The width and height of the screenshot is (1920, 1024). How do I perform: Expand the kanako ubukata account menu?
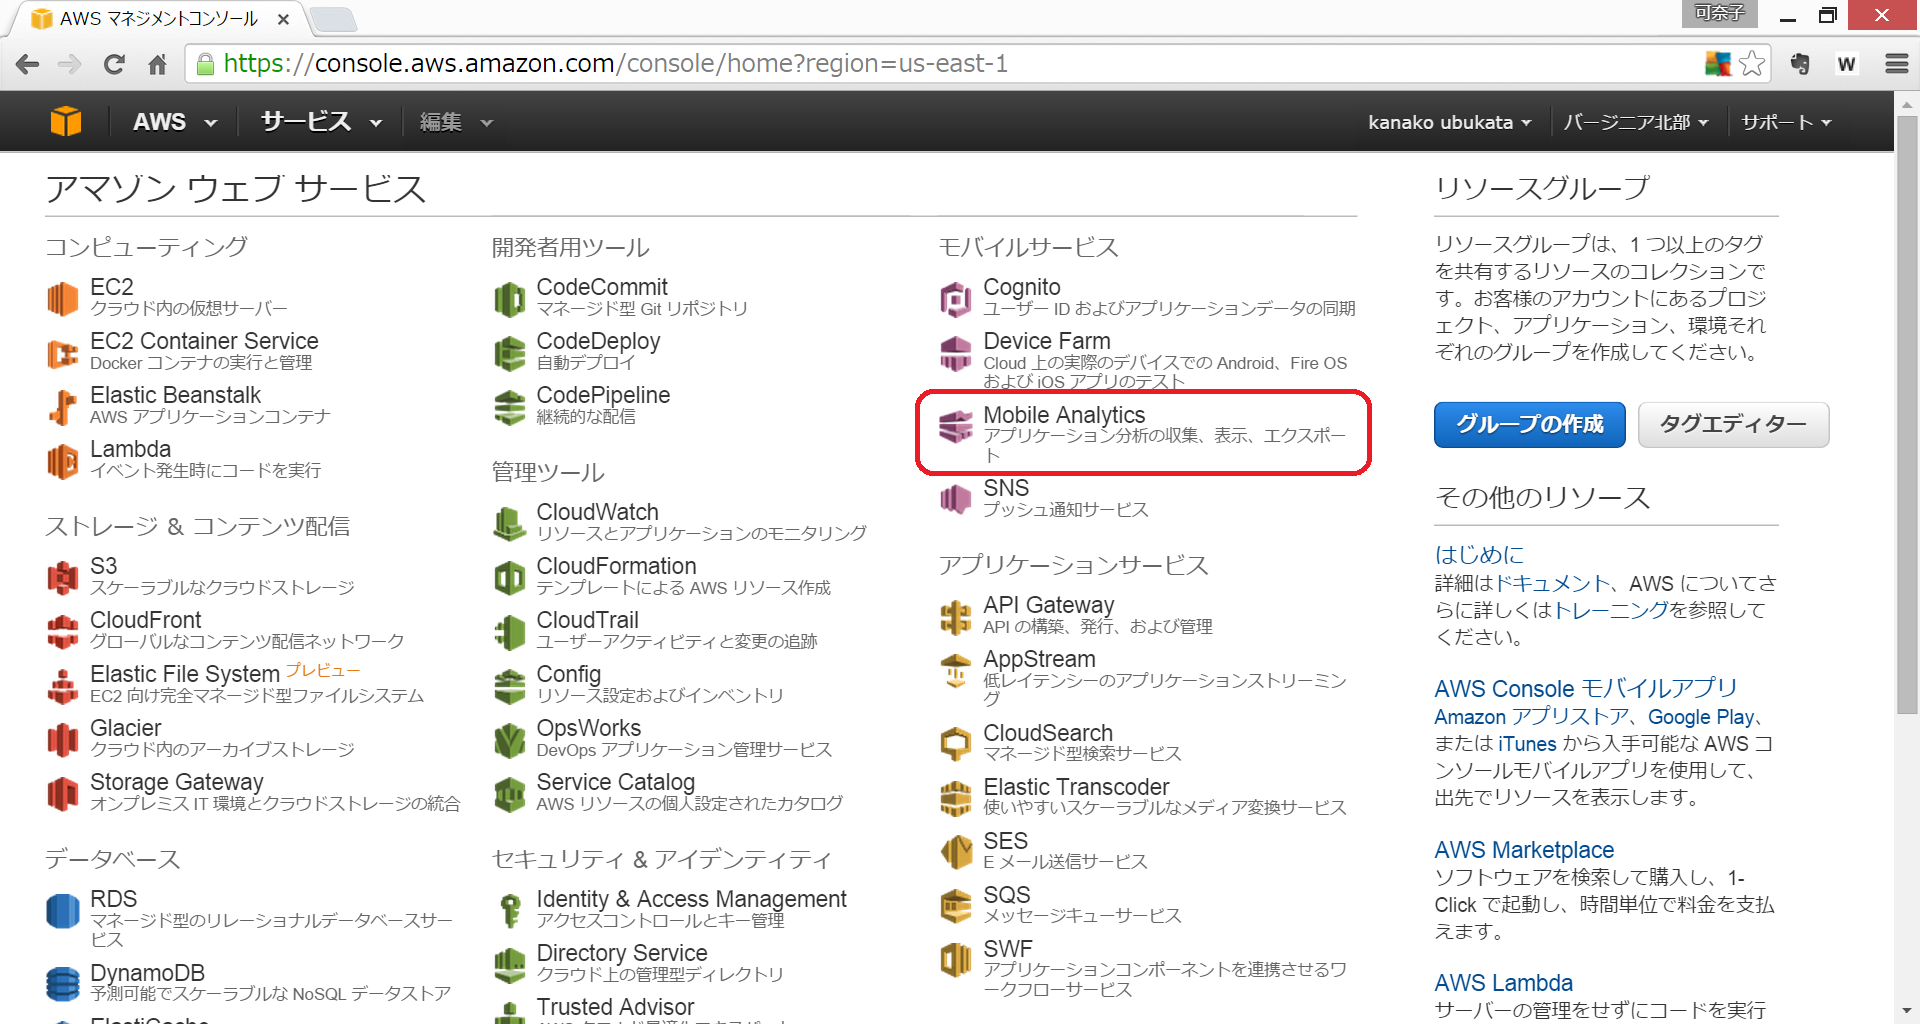point(1449,122)
